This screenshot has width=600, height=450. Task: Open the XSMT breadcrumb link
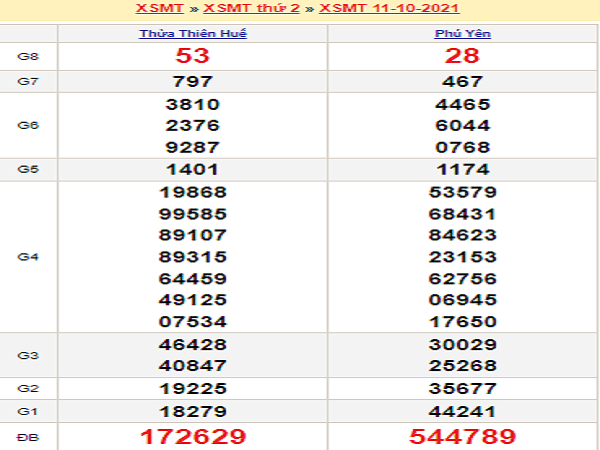[x=160, y=8]
